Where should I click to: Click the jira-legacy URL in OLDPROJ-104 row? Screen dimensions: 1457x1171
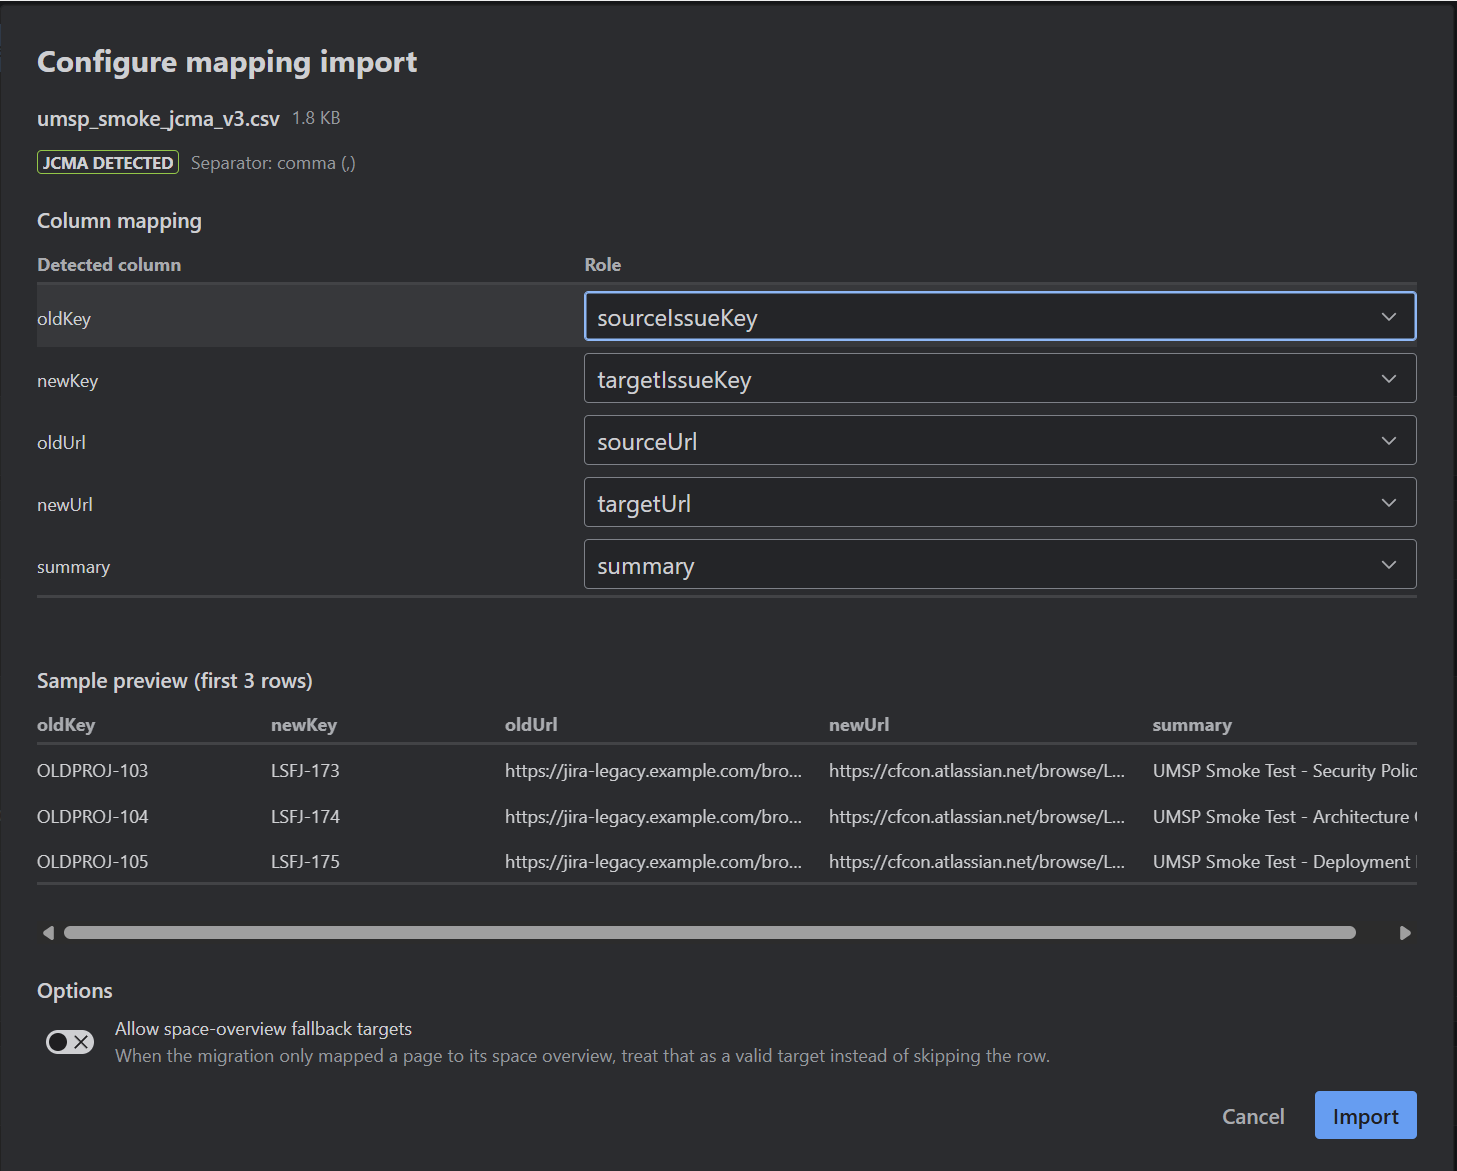tap(653, 817)
